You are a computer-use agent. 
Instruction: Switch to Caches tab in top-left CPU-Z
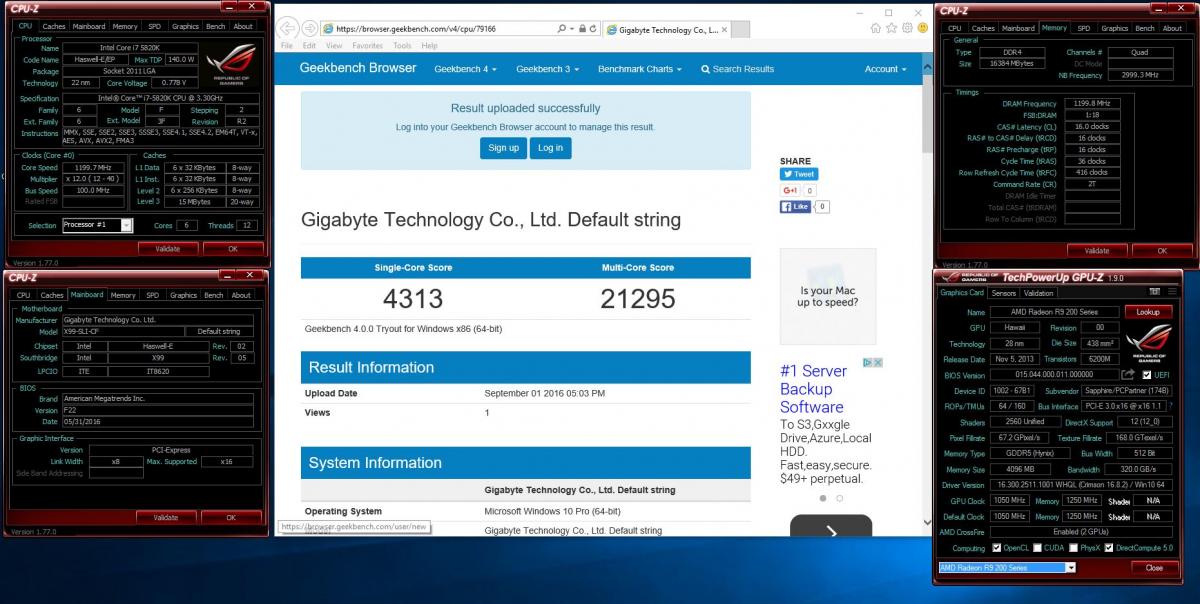coord(54,27)
